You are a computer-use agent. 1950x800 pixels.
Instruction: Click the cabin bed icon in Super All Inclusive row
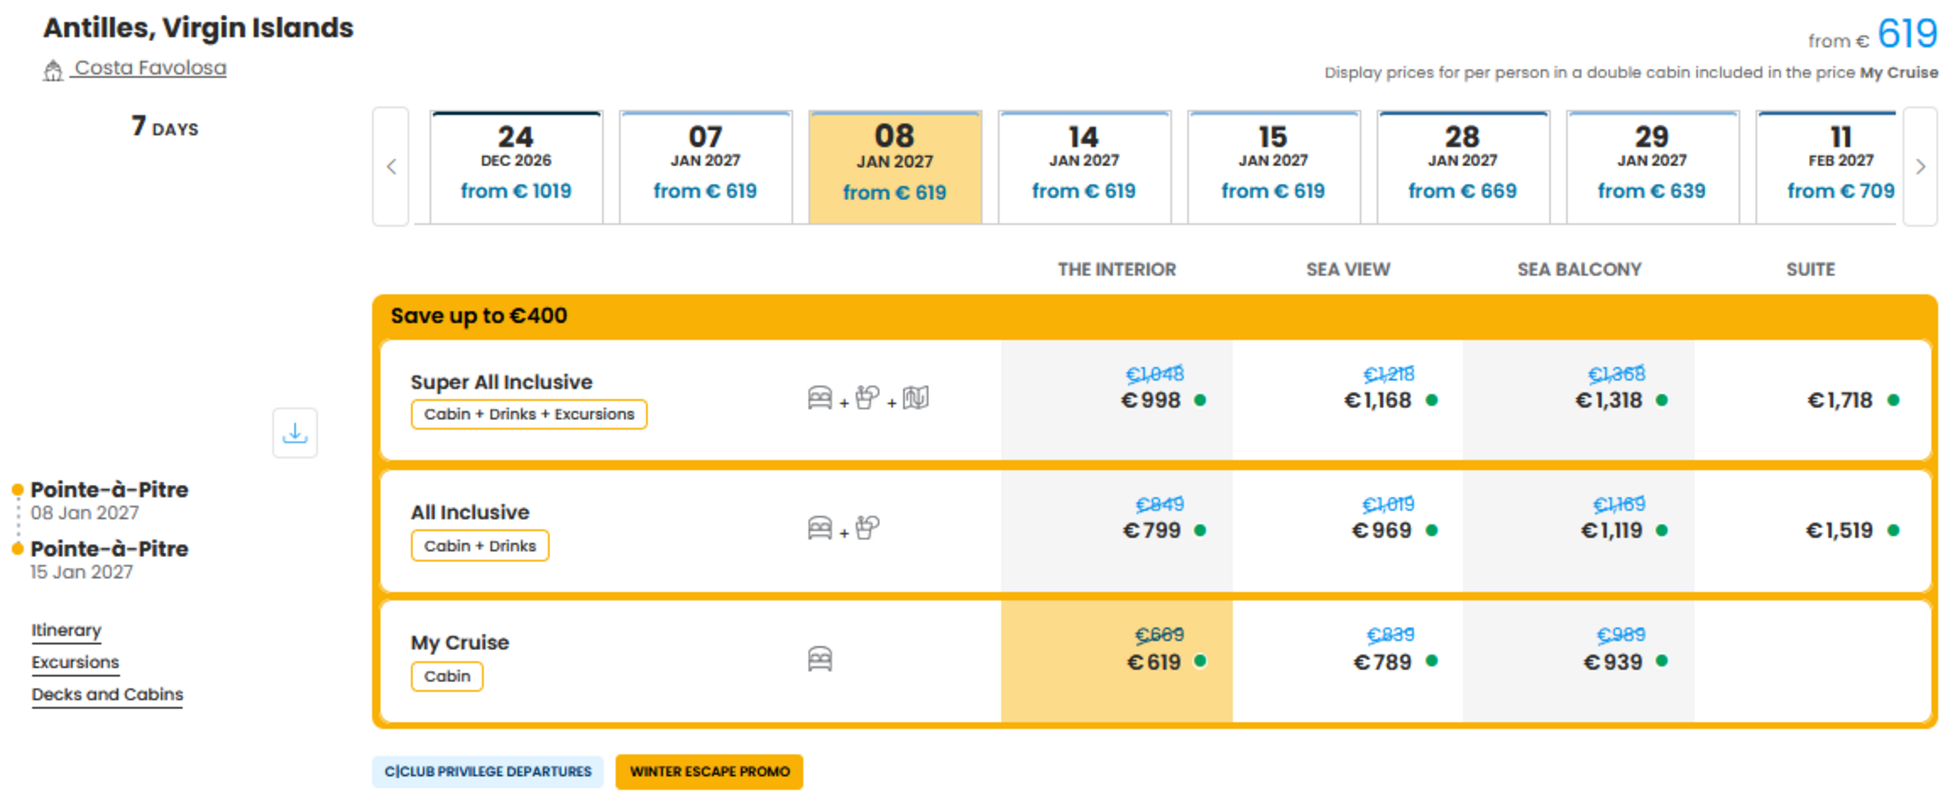(820, 398)
